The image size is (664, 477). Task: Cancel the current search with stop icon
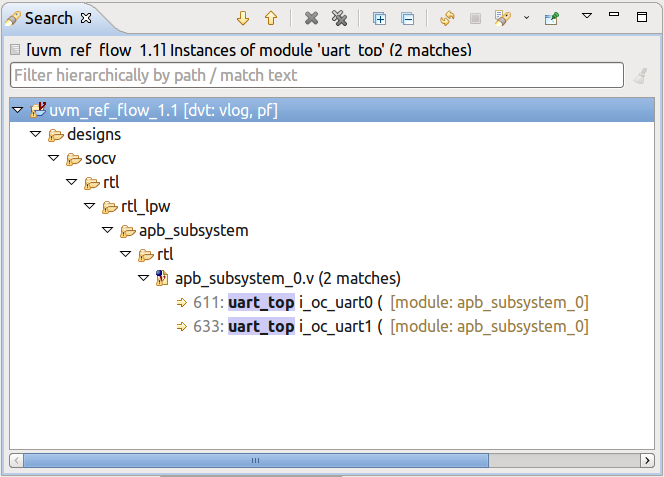[x=475, y=19]
